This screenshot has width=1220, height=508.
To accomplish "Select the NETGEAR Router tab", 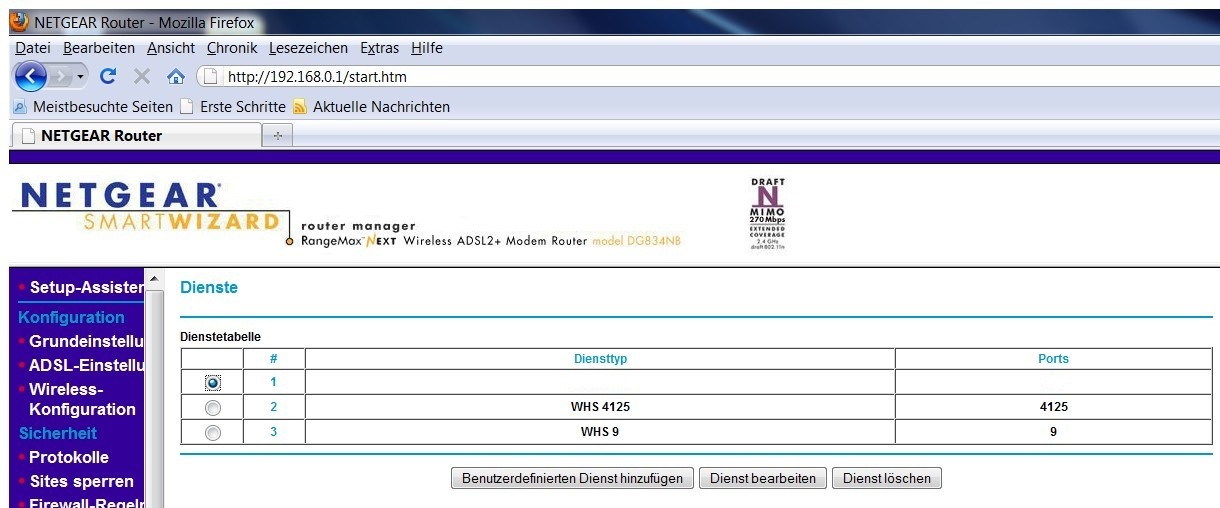I will [135, 136].
